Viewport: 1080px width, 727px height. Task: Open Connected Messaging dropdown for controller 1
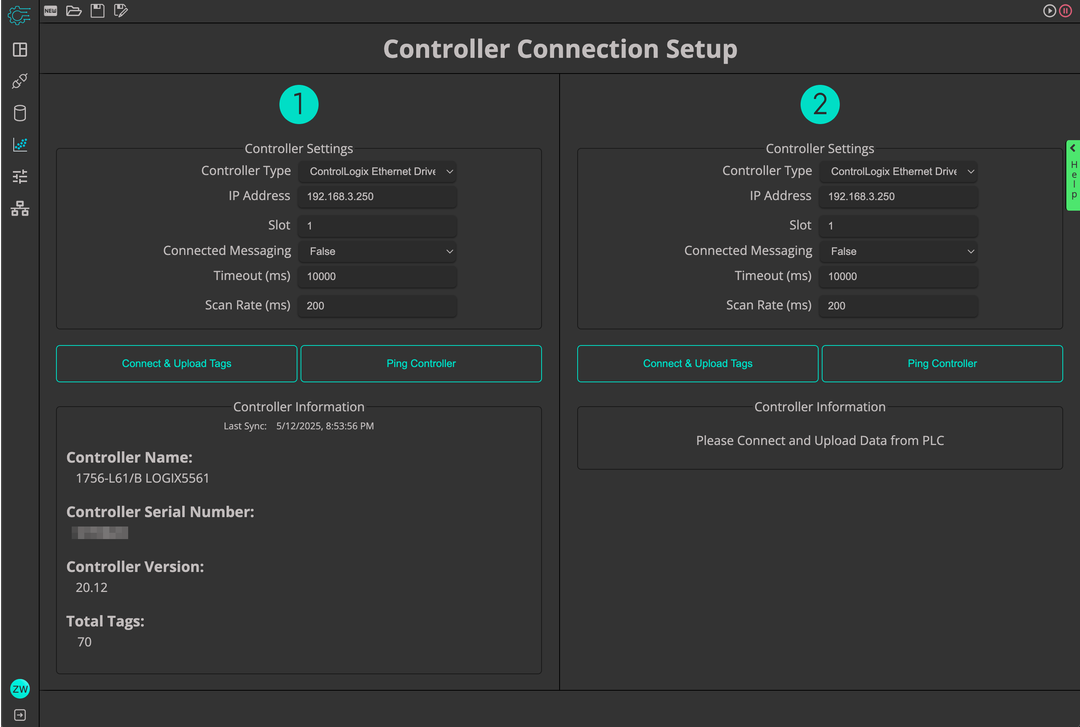point(378,252)
